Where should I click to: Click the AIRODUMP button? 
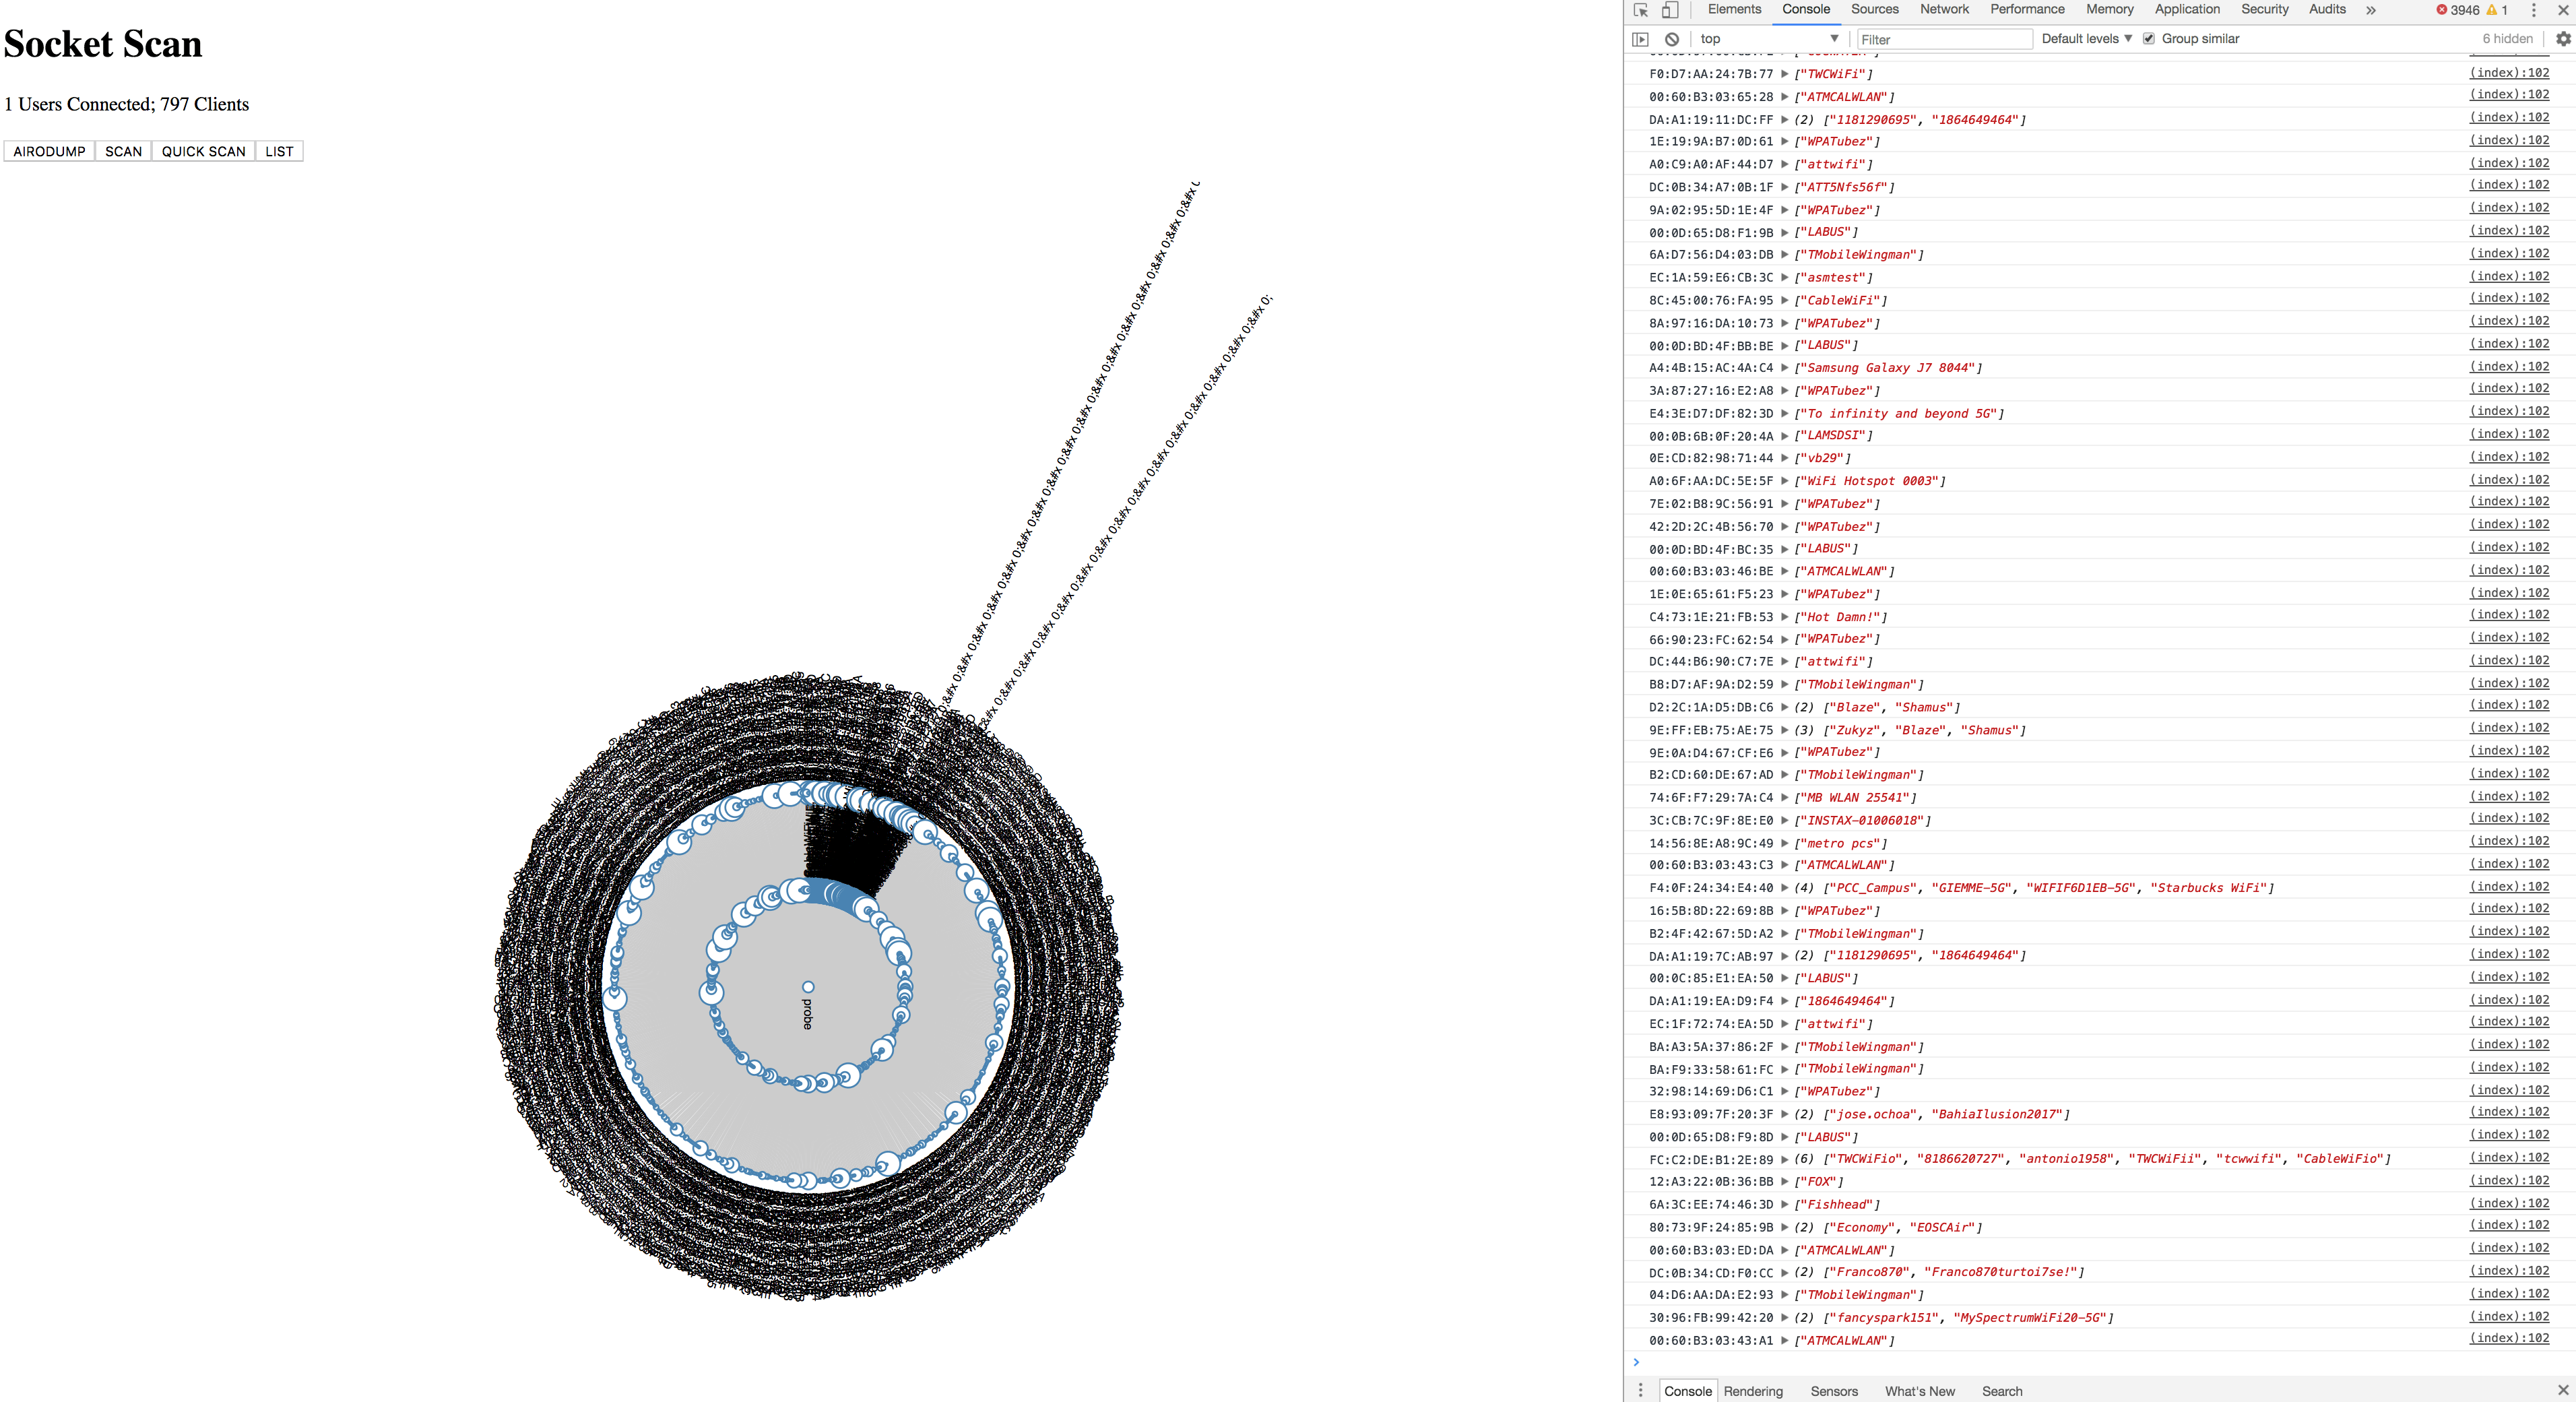[48, 151]
